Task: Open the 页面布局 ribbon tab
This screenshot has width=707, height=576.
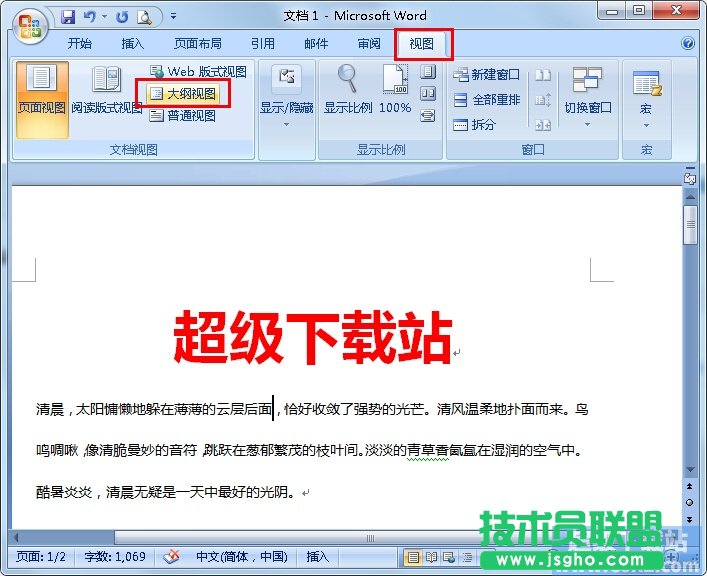Action: [x=197, y=44]
